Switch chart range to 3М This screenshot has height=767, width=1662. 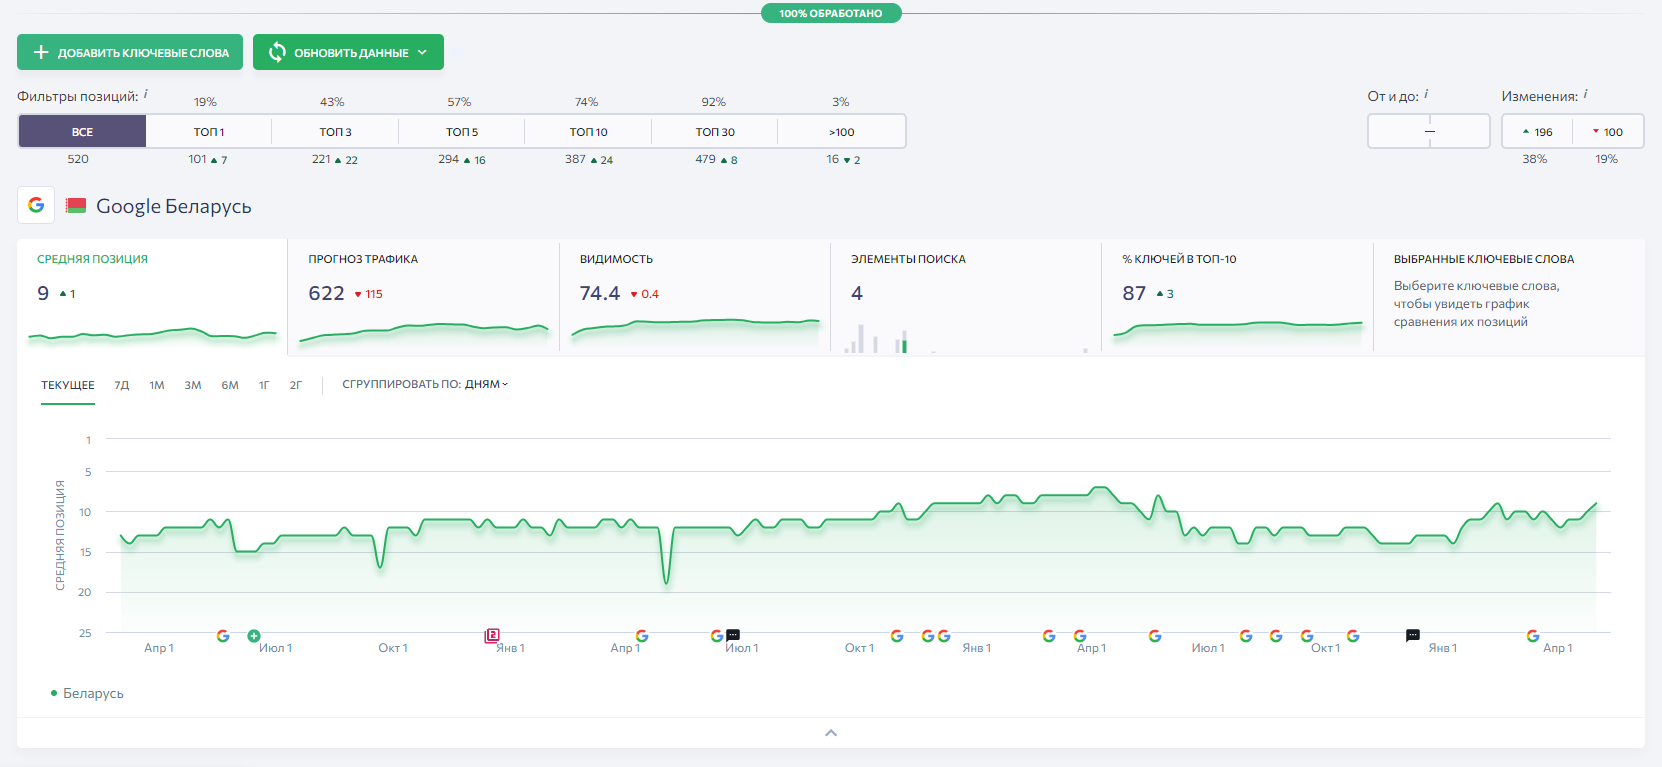click(193, 385)
